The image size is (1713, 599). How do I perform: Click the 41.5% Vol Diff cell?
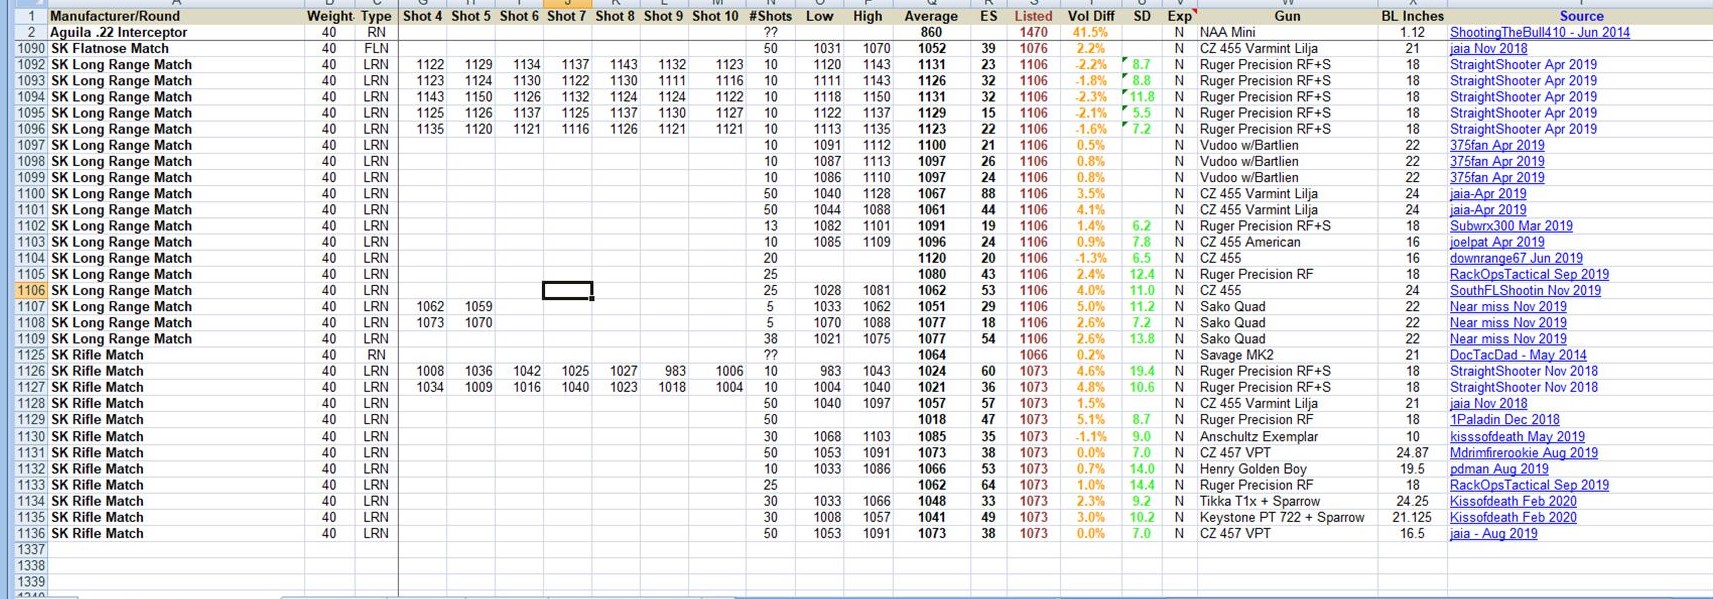tap(1091, 32)
